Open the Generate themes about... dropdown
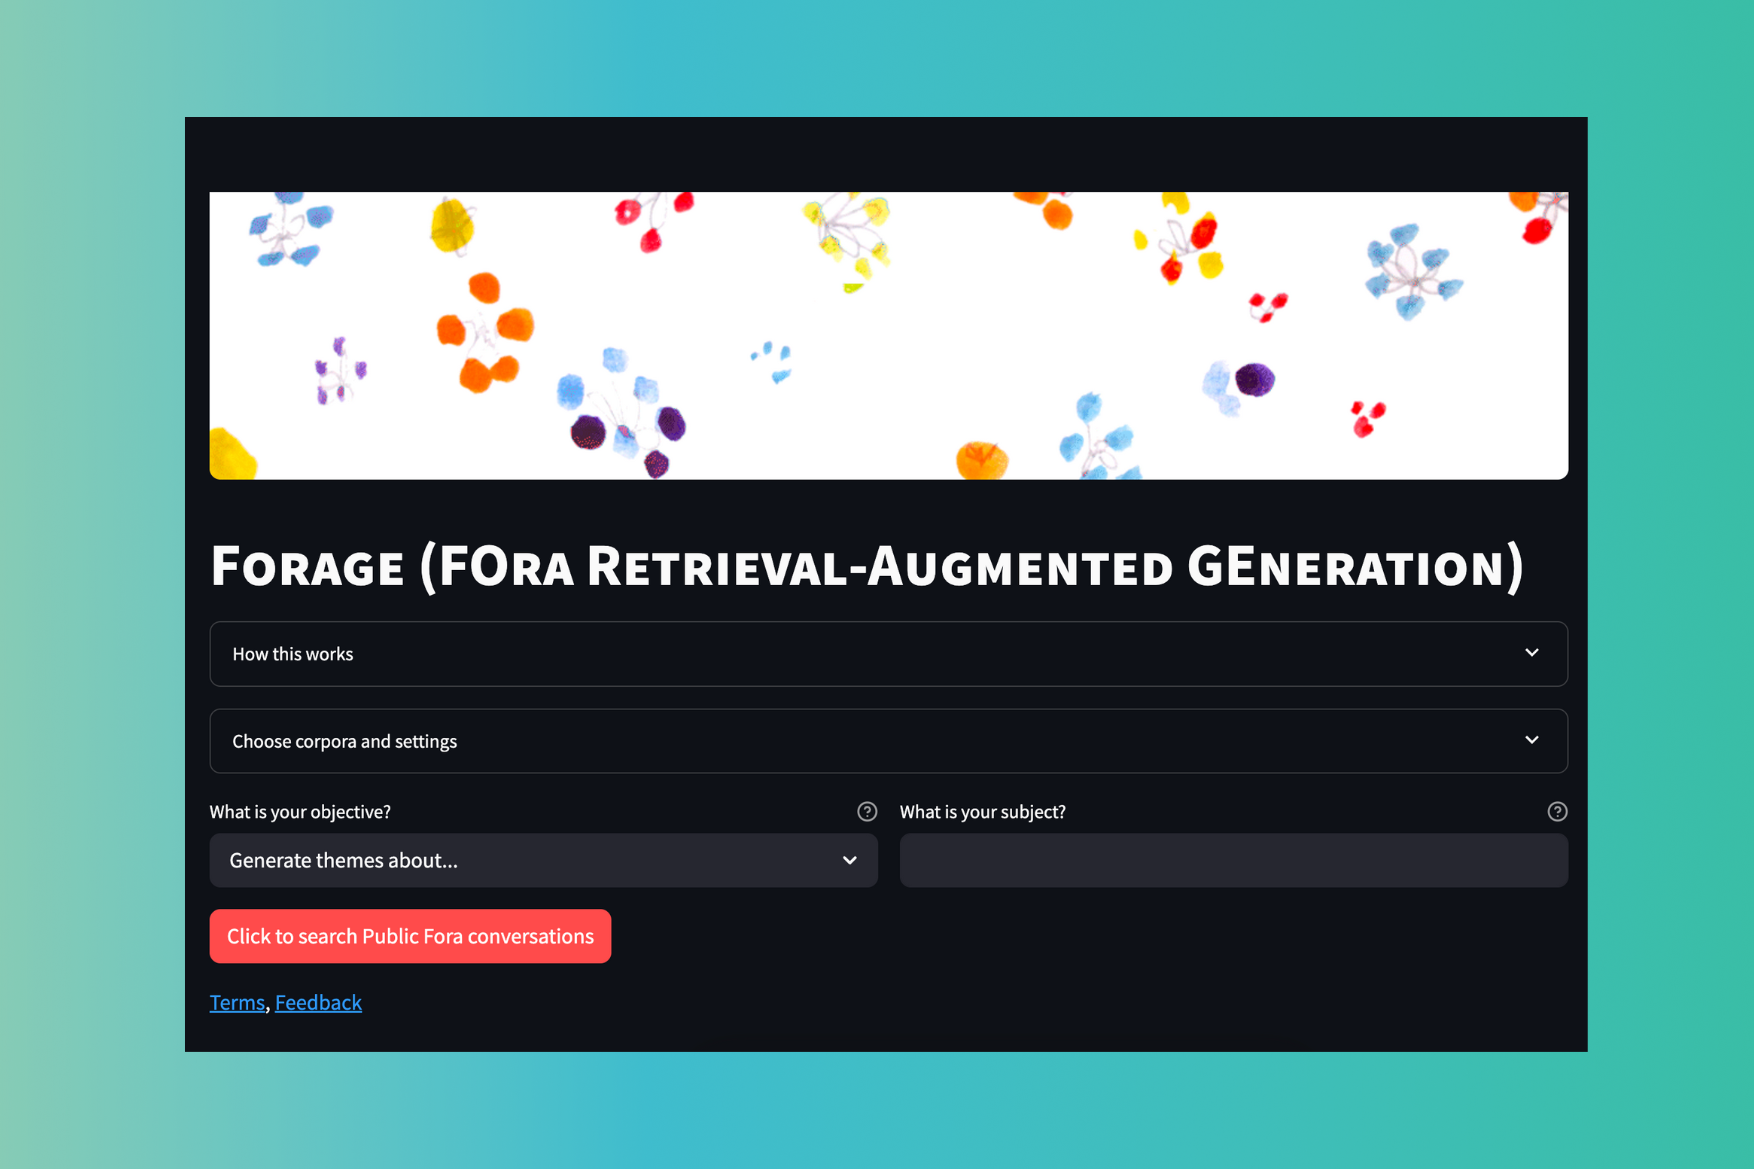Viewport: 1754px width, 1169px height. click(x=542, y=860)
